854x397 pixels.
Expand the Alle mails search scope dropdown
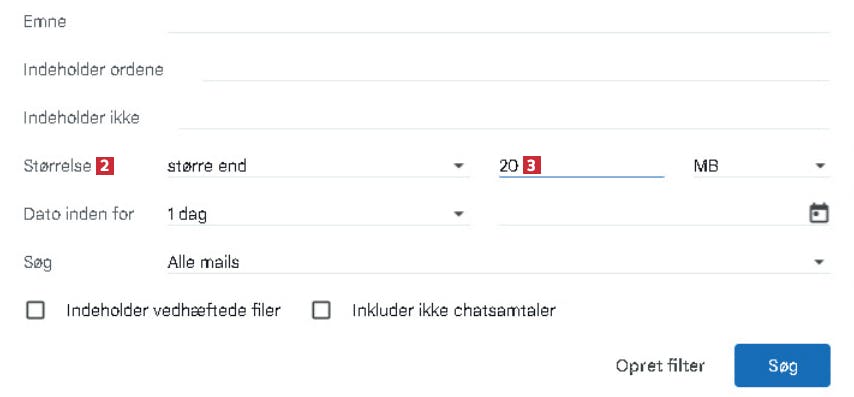point(498,262)
